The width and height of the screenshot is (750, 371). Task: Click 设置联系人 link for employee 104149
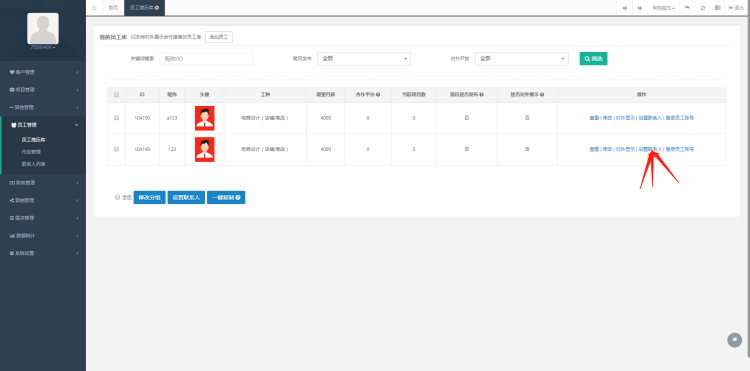point(651,150)
